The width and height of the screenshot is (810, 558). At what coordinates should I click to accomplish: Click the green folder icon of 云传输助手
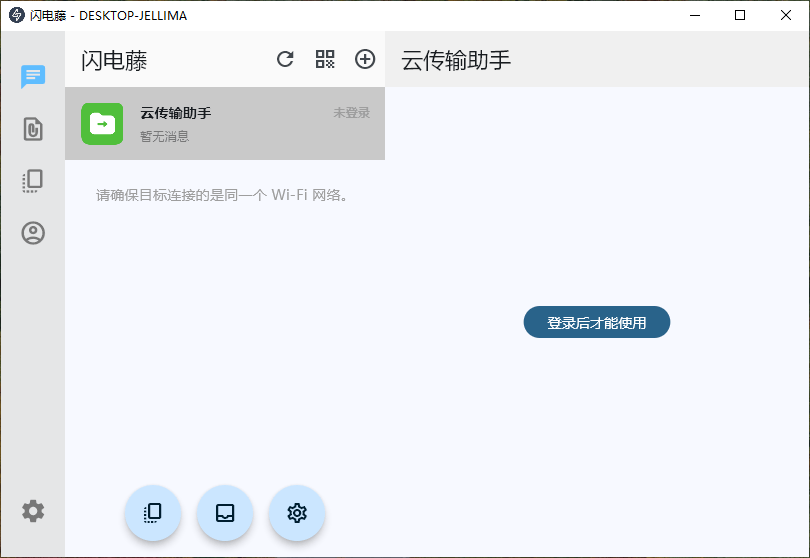(x=102, y=124)
